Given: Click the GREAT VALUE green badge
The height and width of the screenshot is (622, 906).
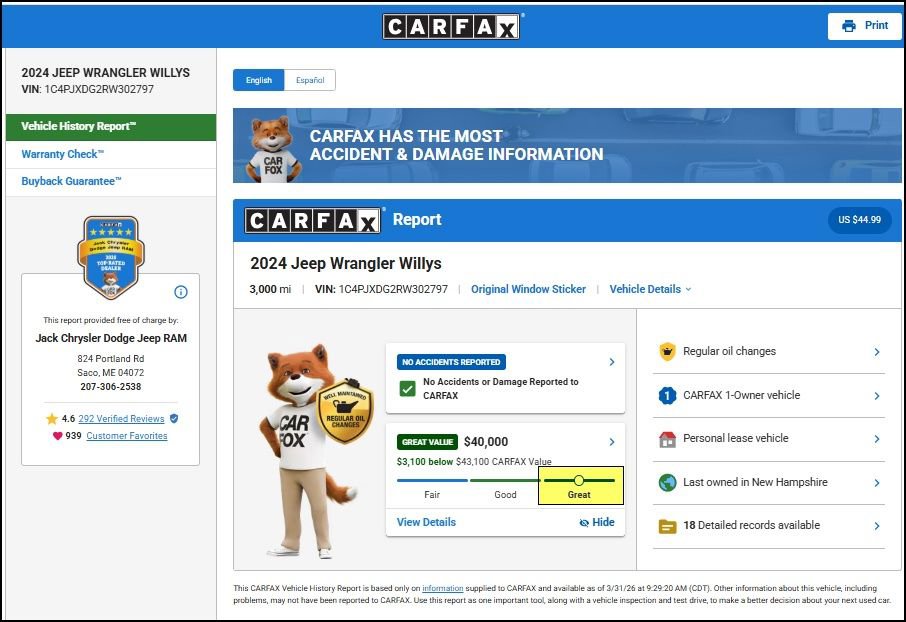Looking at the screenshot, I should 427,442.
